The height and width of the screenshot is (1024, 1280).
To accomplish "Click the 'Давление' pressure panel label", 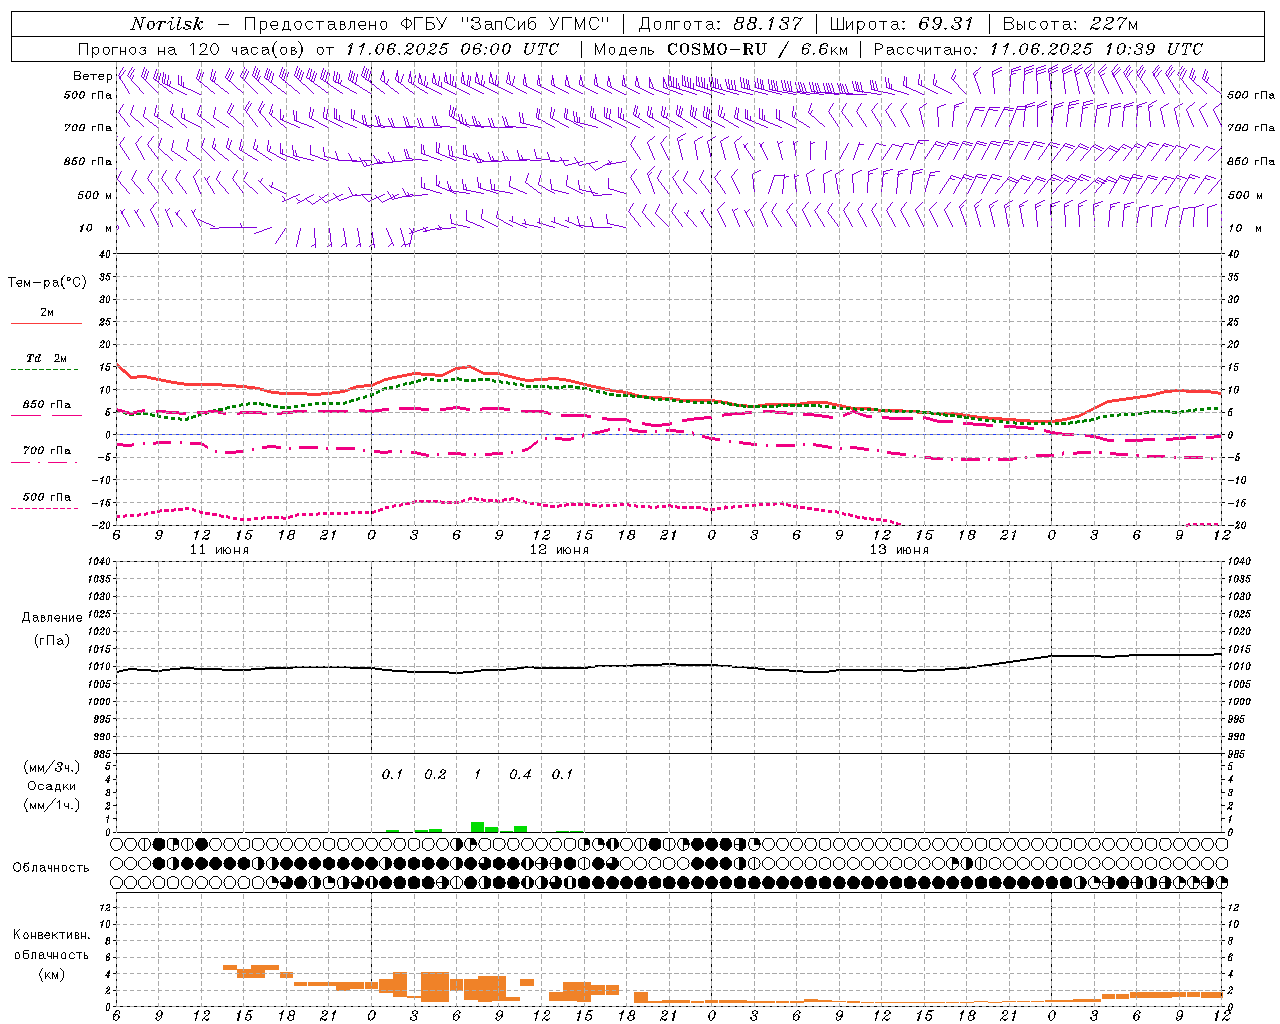I will point(52,618).
